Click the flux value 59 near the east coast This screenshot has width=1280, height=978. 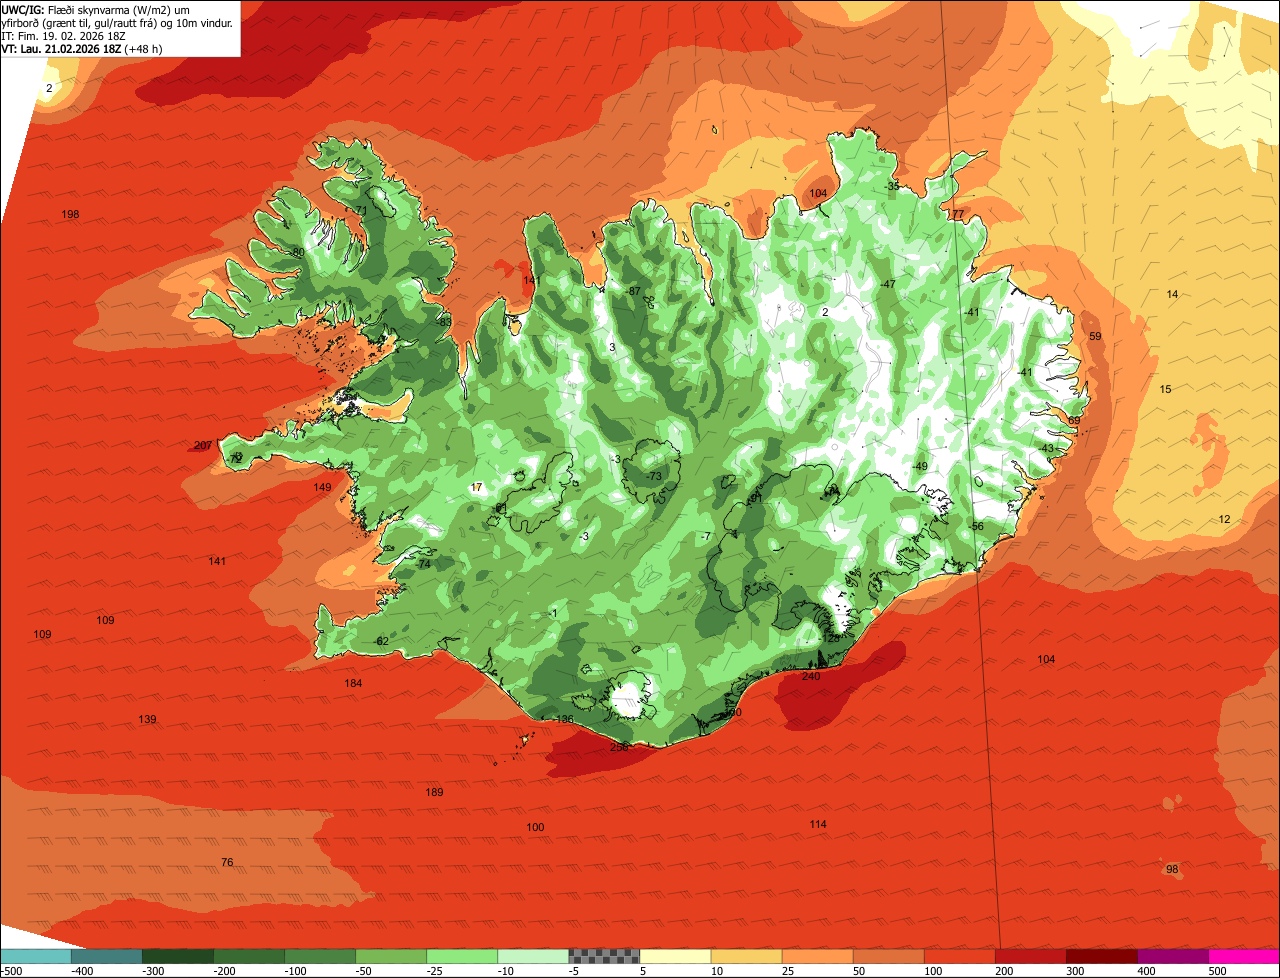[x=1095, y=337]
